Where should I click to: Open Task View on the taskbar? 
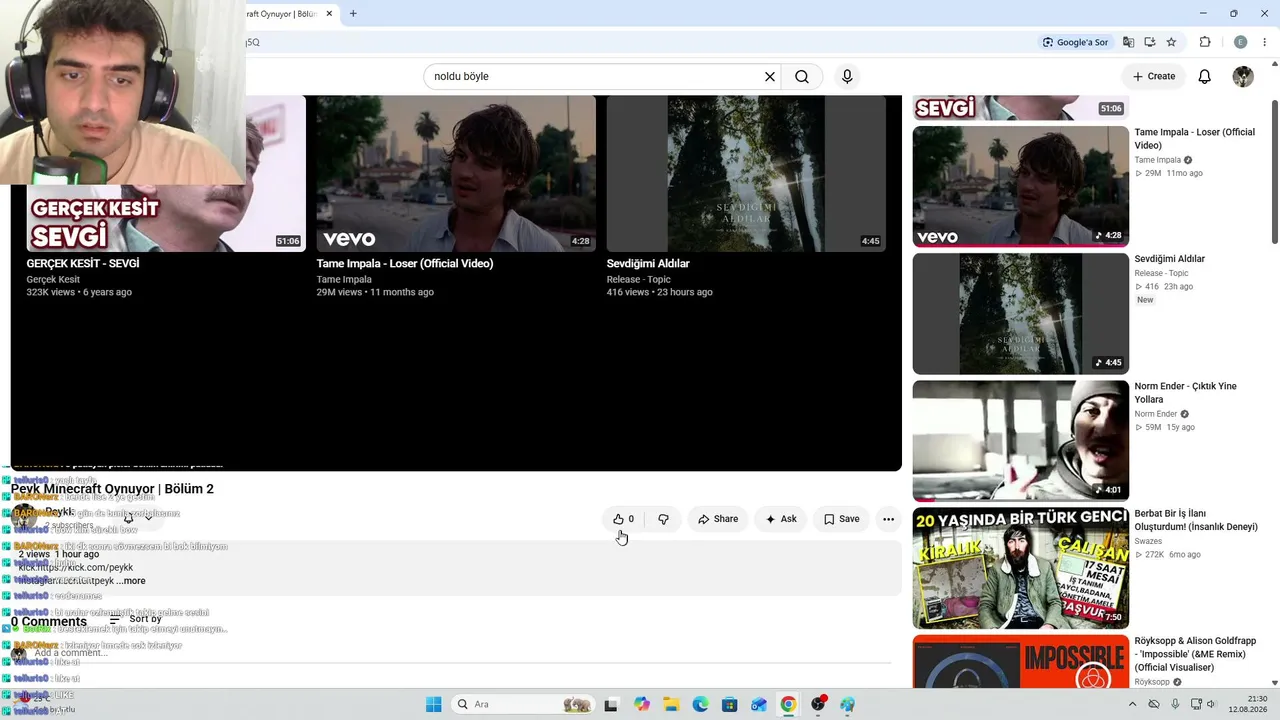click(x=611, y=704)
